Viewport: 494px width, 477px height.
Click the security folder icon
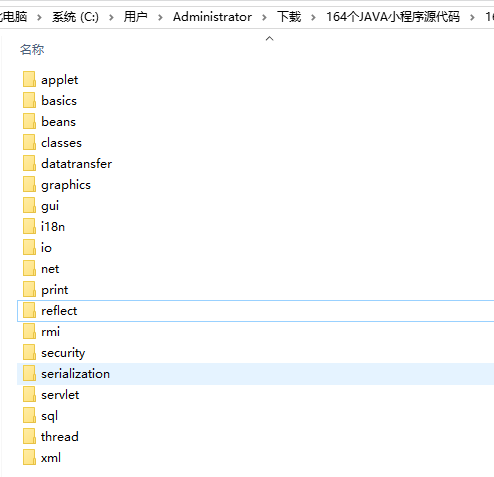pyautogui.click(x=29, y=353)
